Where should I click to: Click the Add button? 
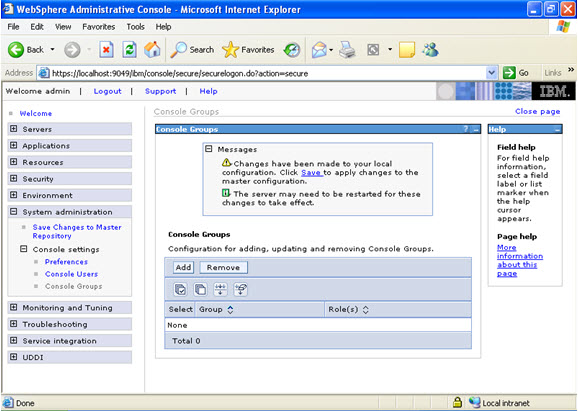183,267
